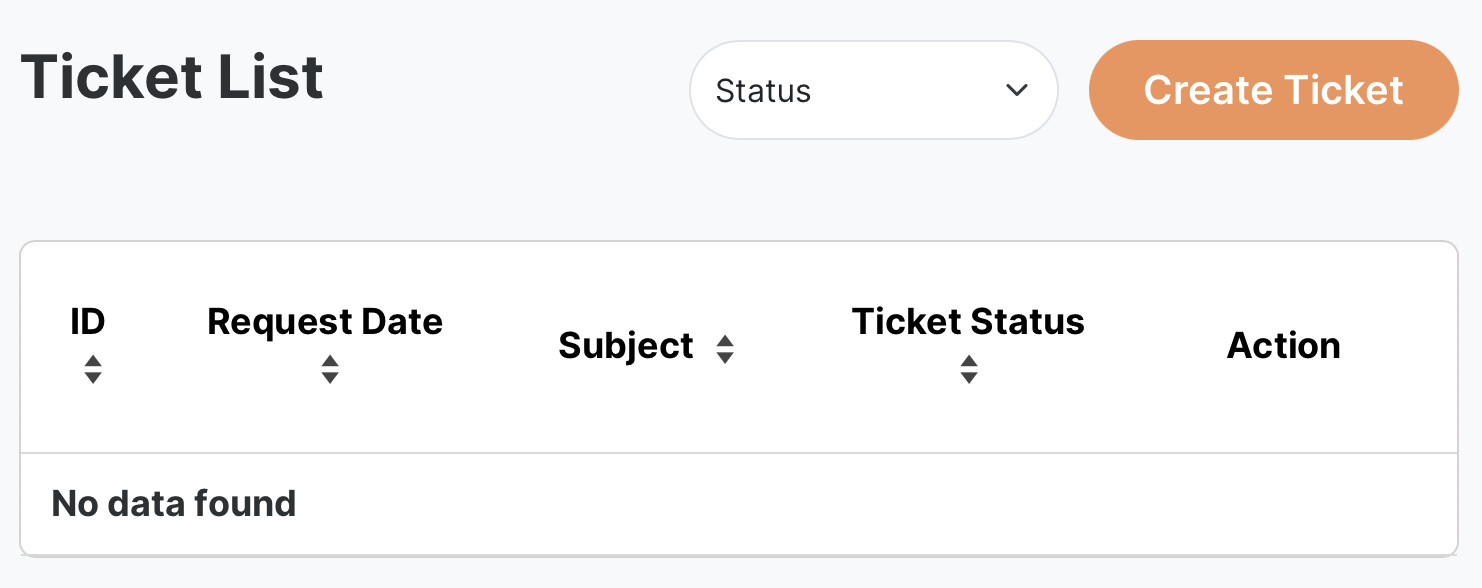Select the Request Date column header
1482x588 pixels.
pos(325,322)
